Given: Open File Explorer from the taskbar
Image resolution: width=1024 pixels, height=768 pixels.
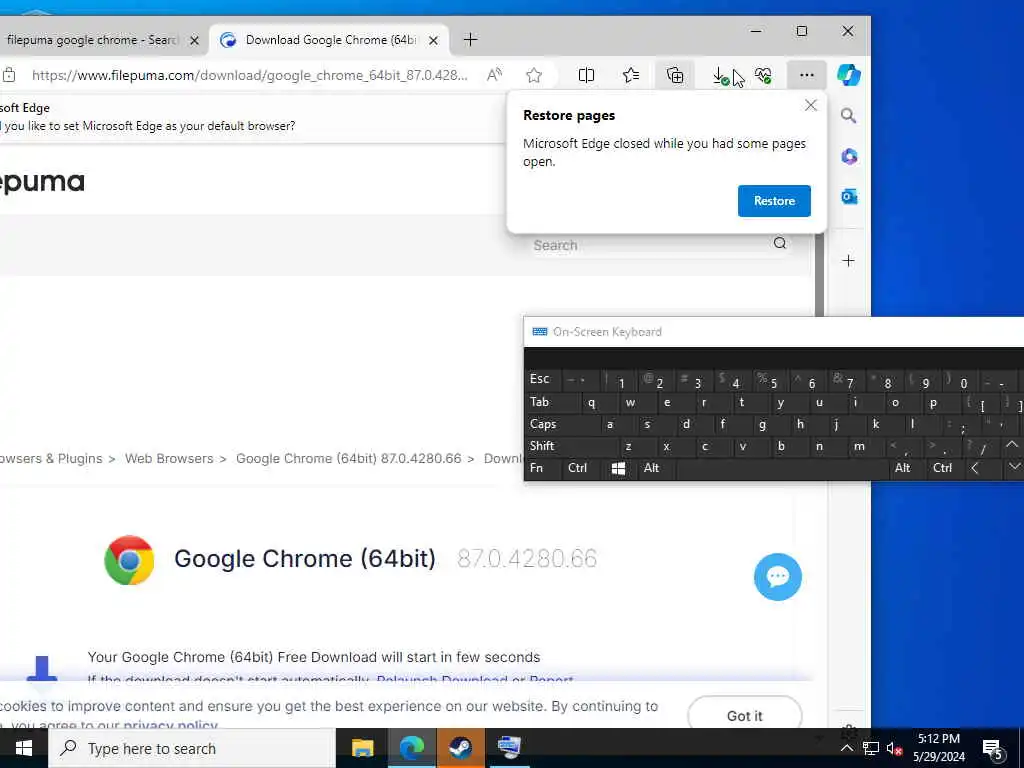Looking at the screenshot, I should (x=362, y=748).
